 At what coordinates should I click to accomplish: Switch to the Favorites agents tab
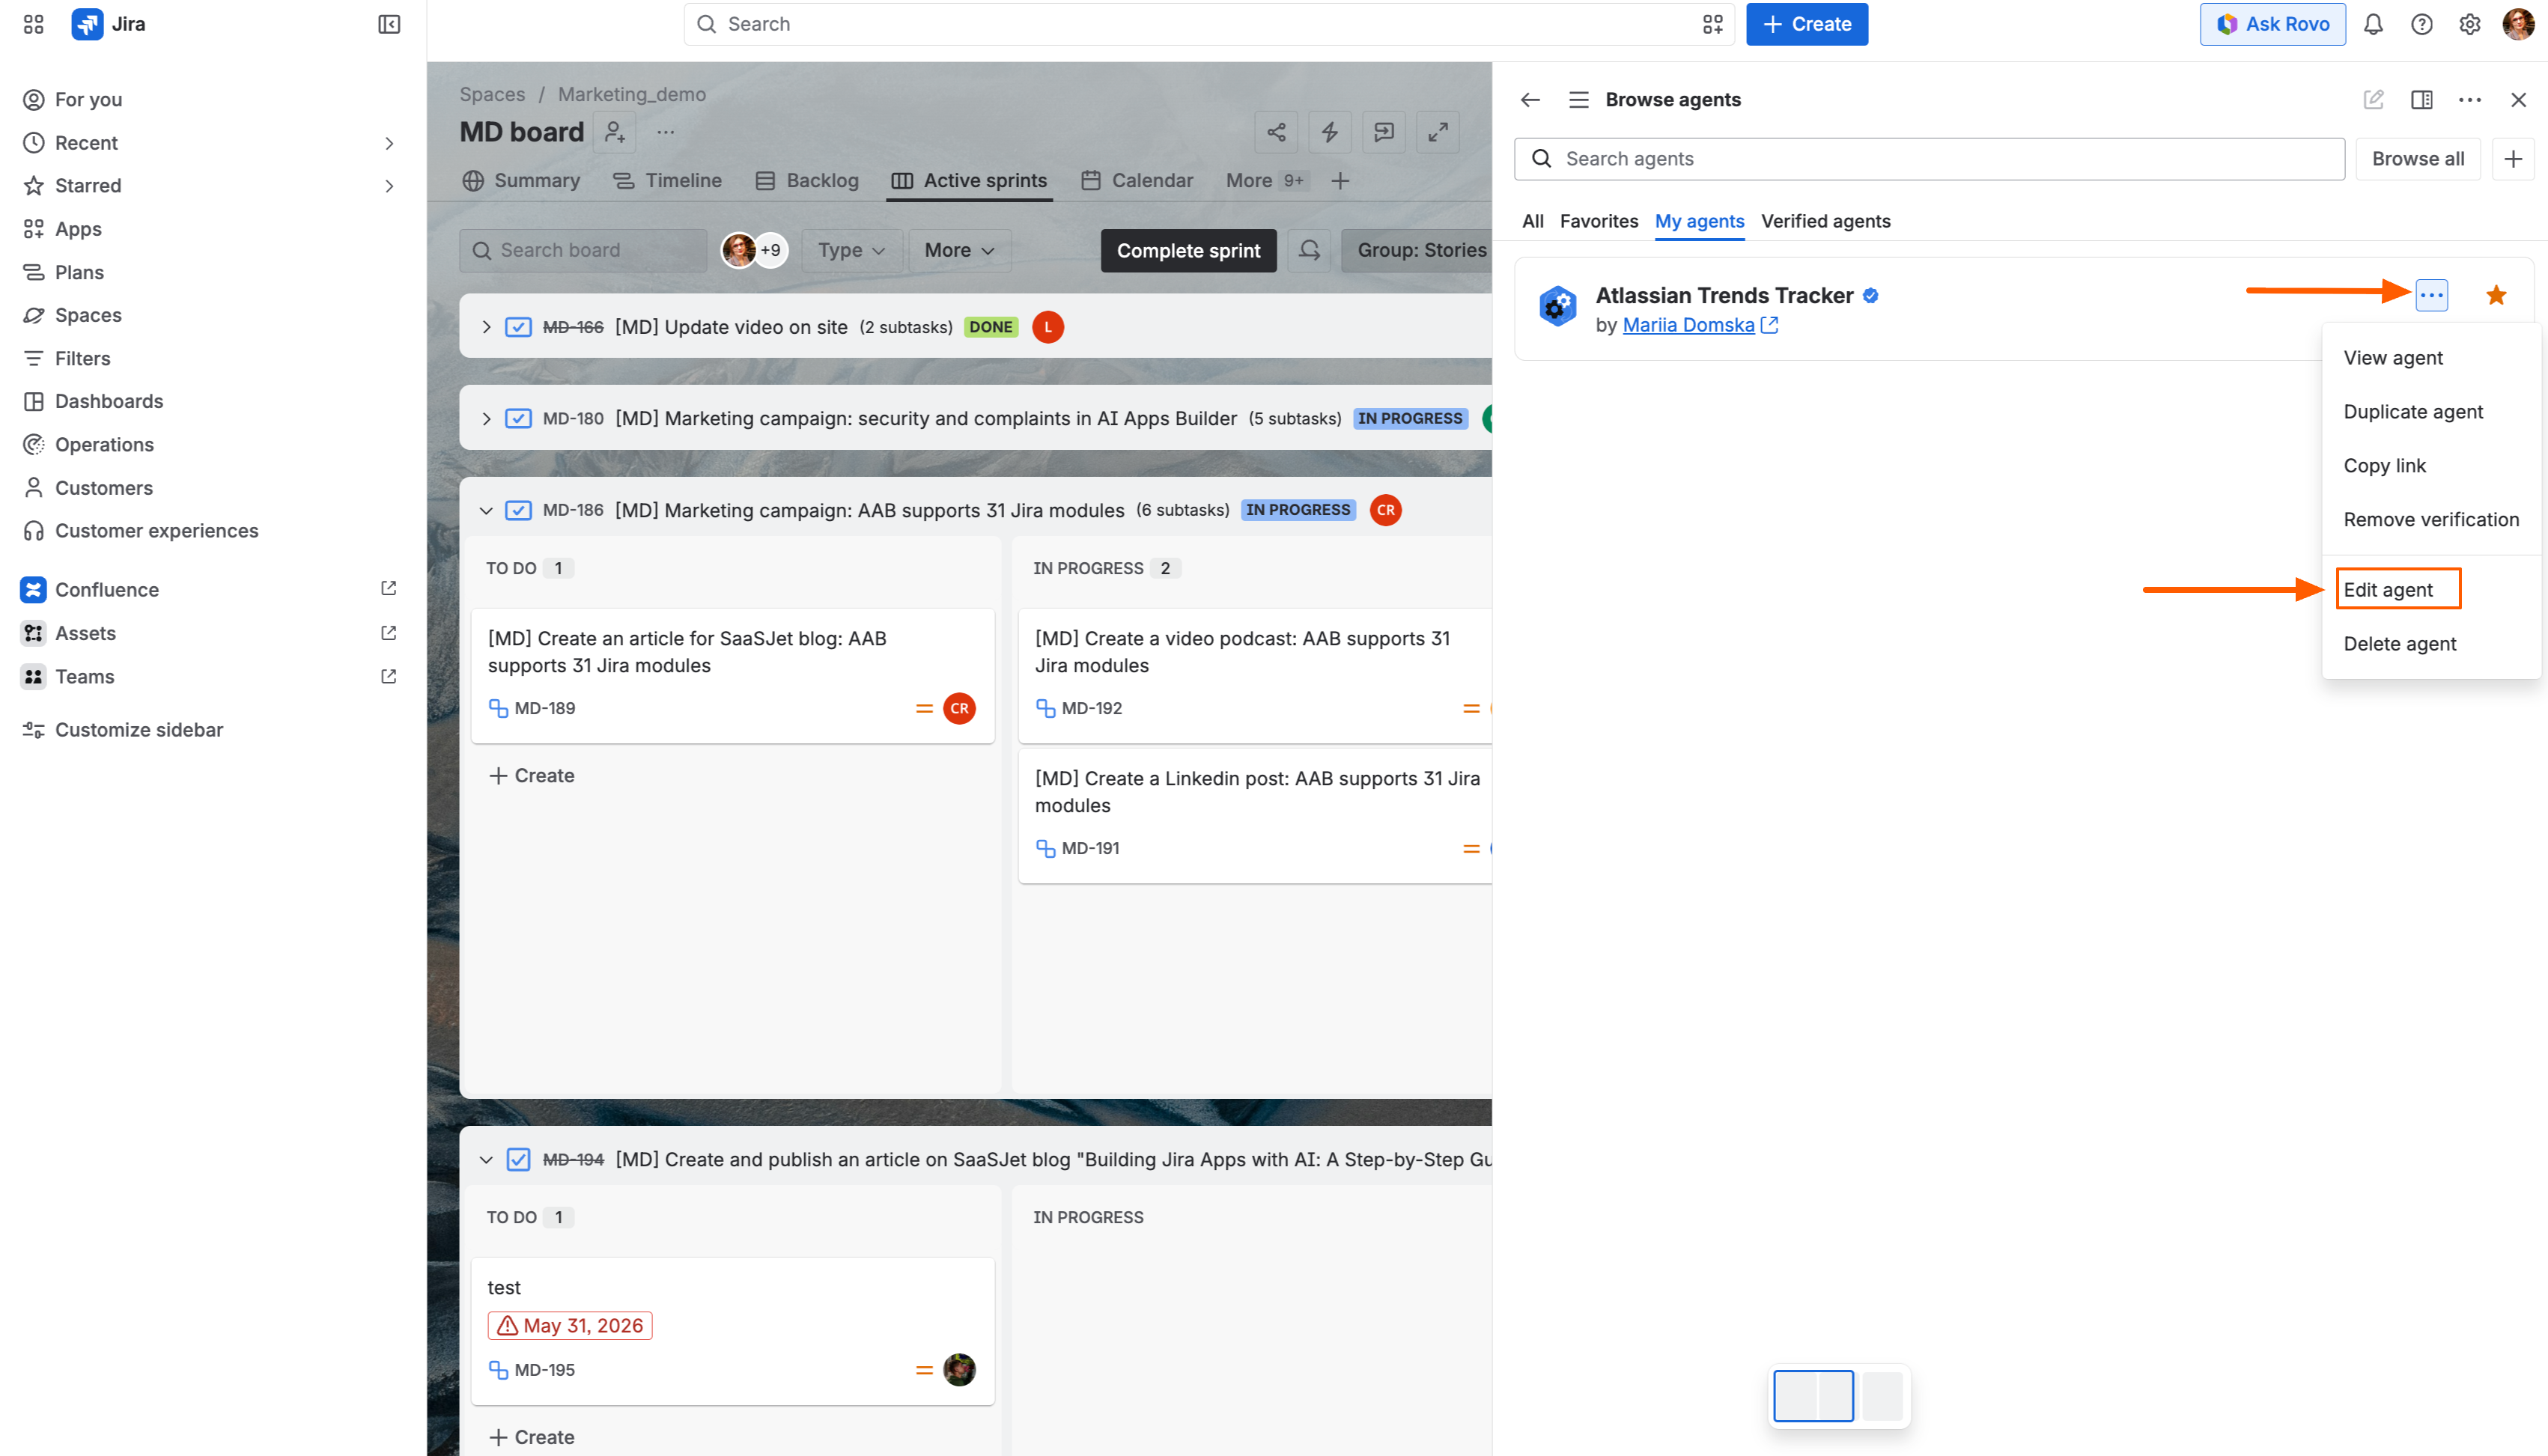[1599, 221]
